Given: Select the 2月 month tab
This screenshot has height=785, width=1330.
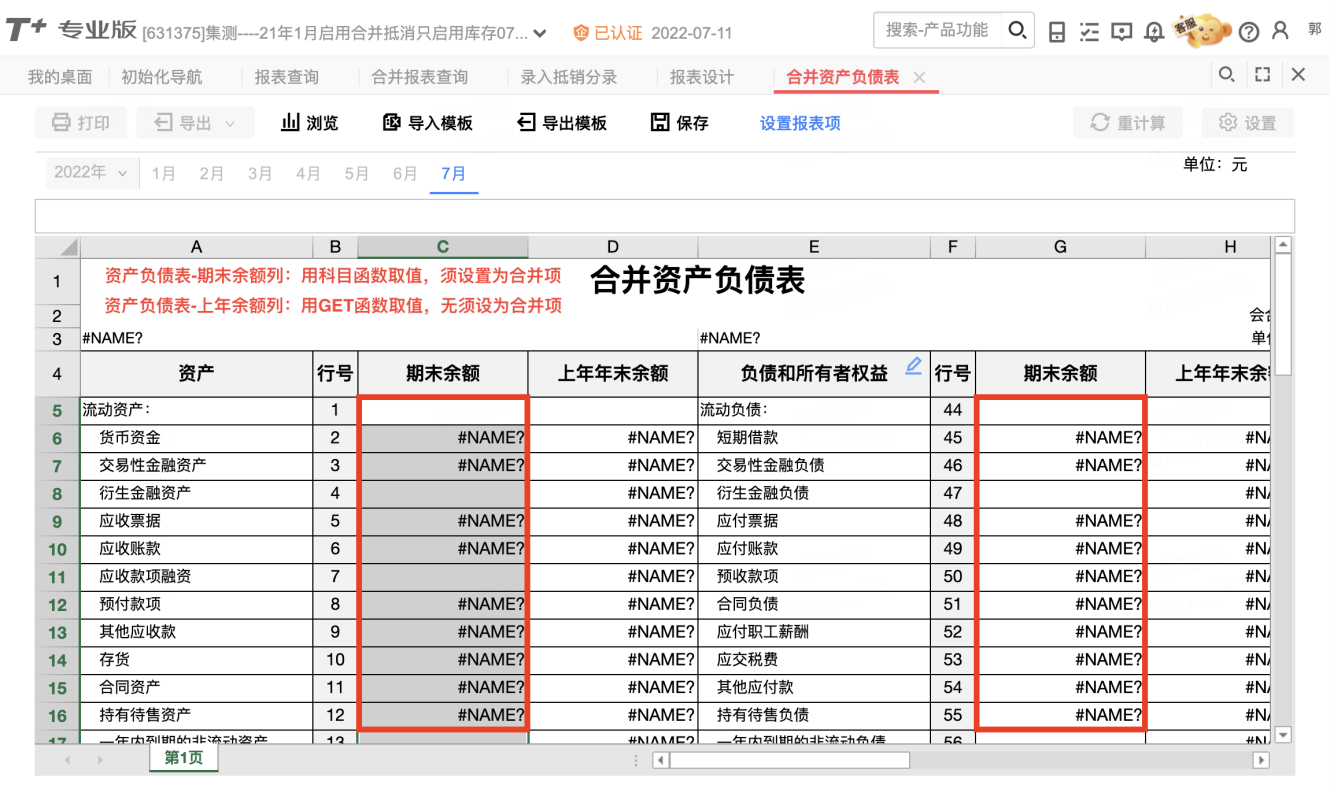Looking at the screenshot, I should (212, 174).
